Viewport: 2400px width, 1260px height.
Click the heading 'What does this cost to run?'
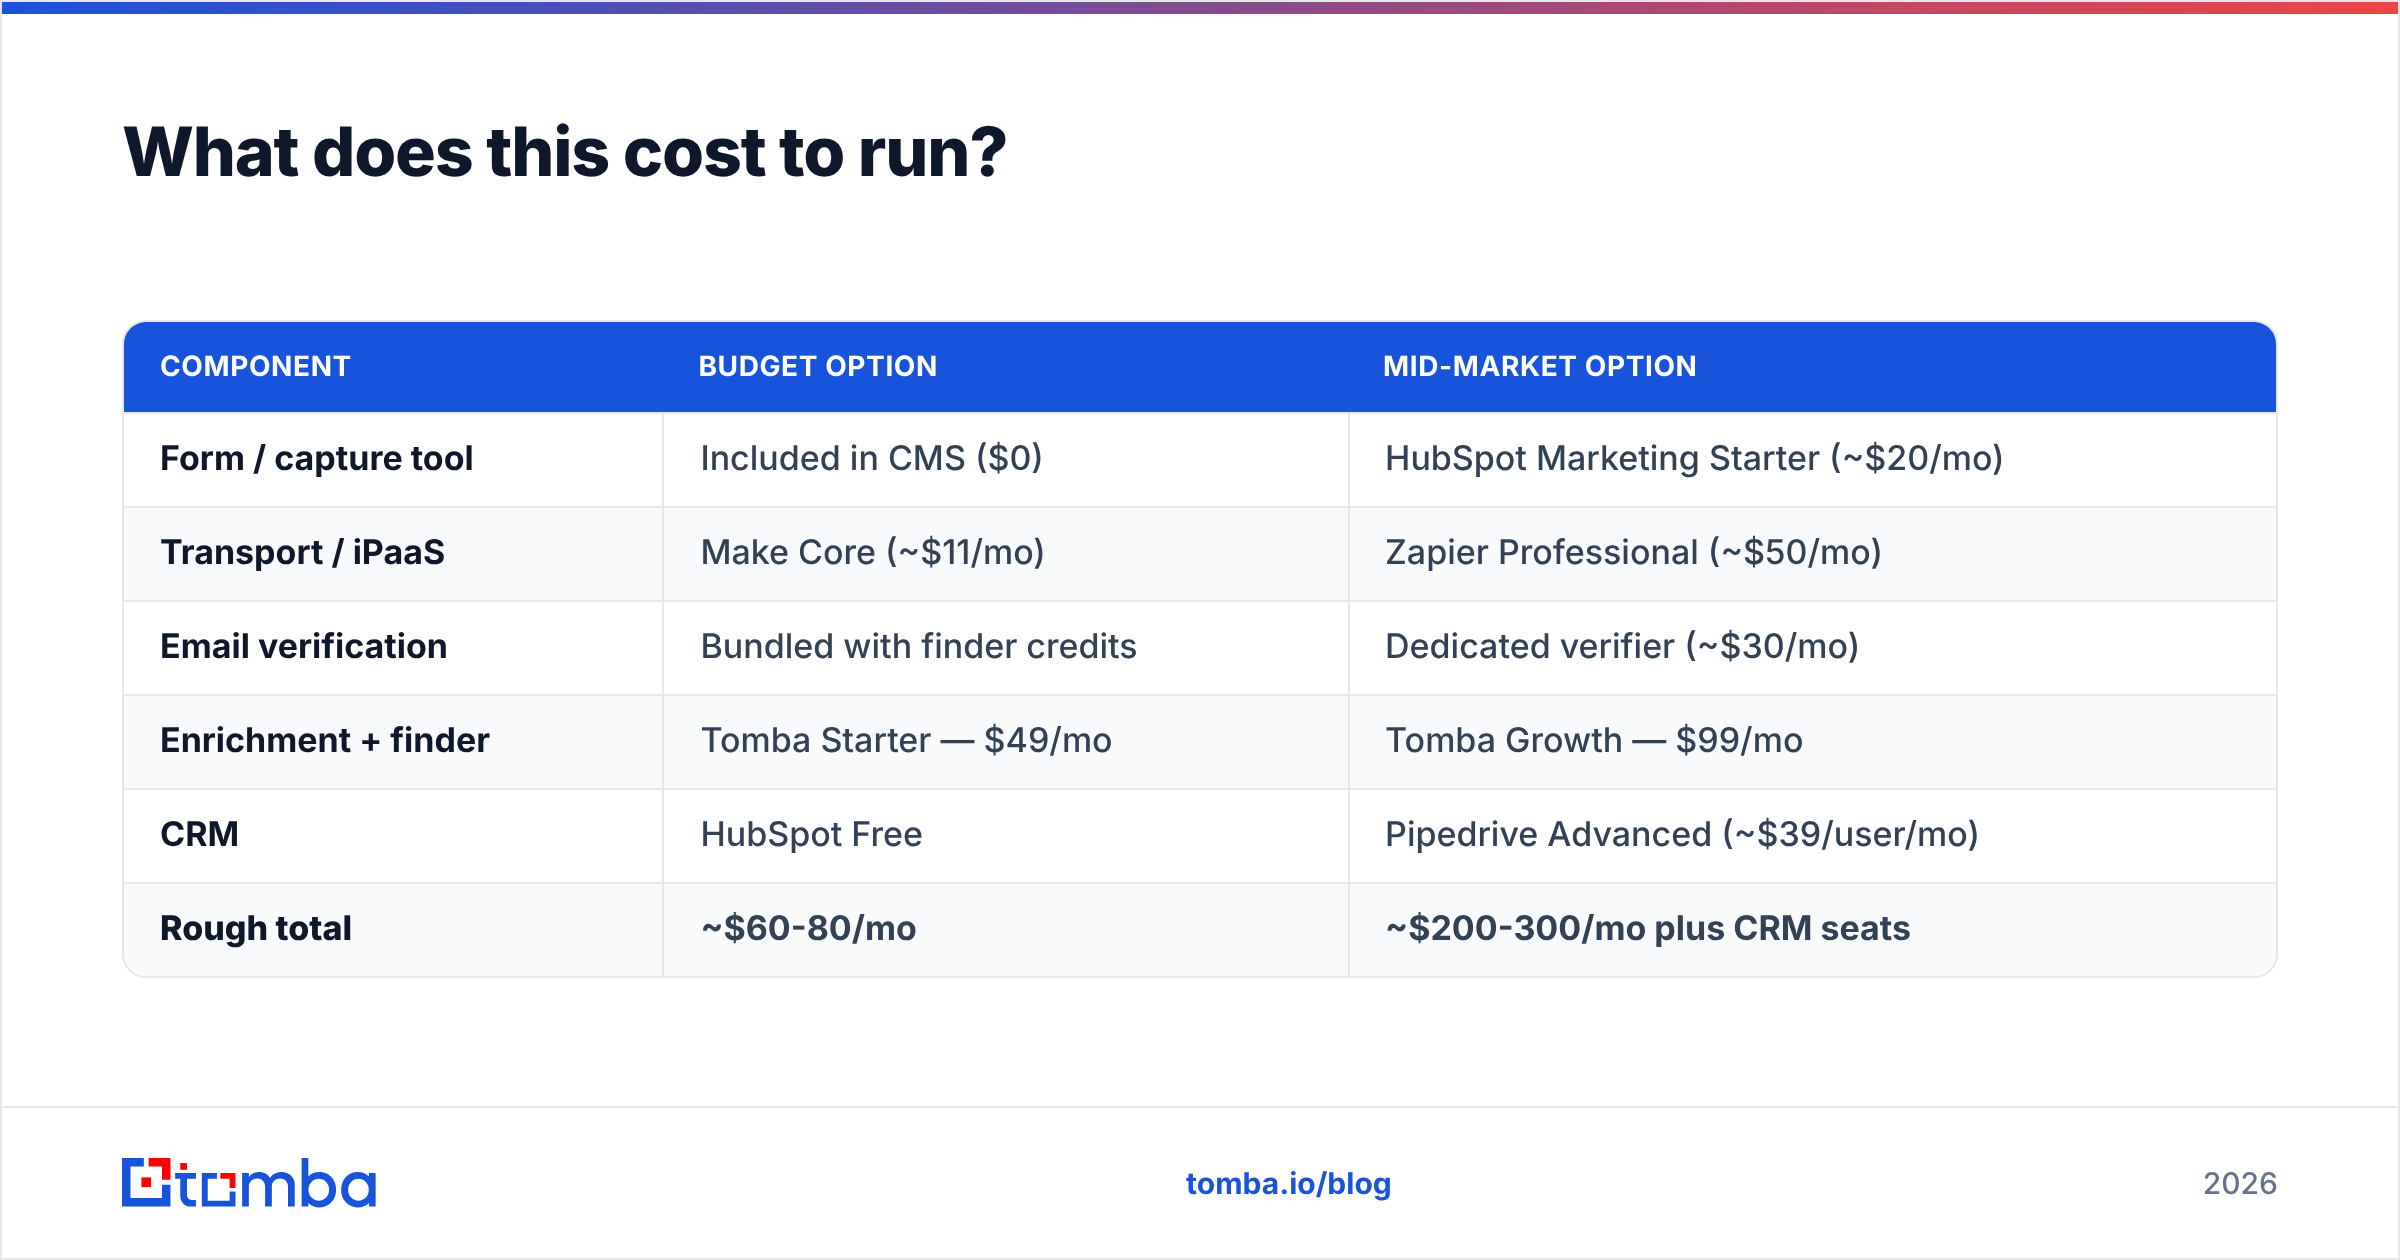565,152
